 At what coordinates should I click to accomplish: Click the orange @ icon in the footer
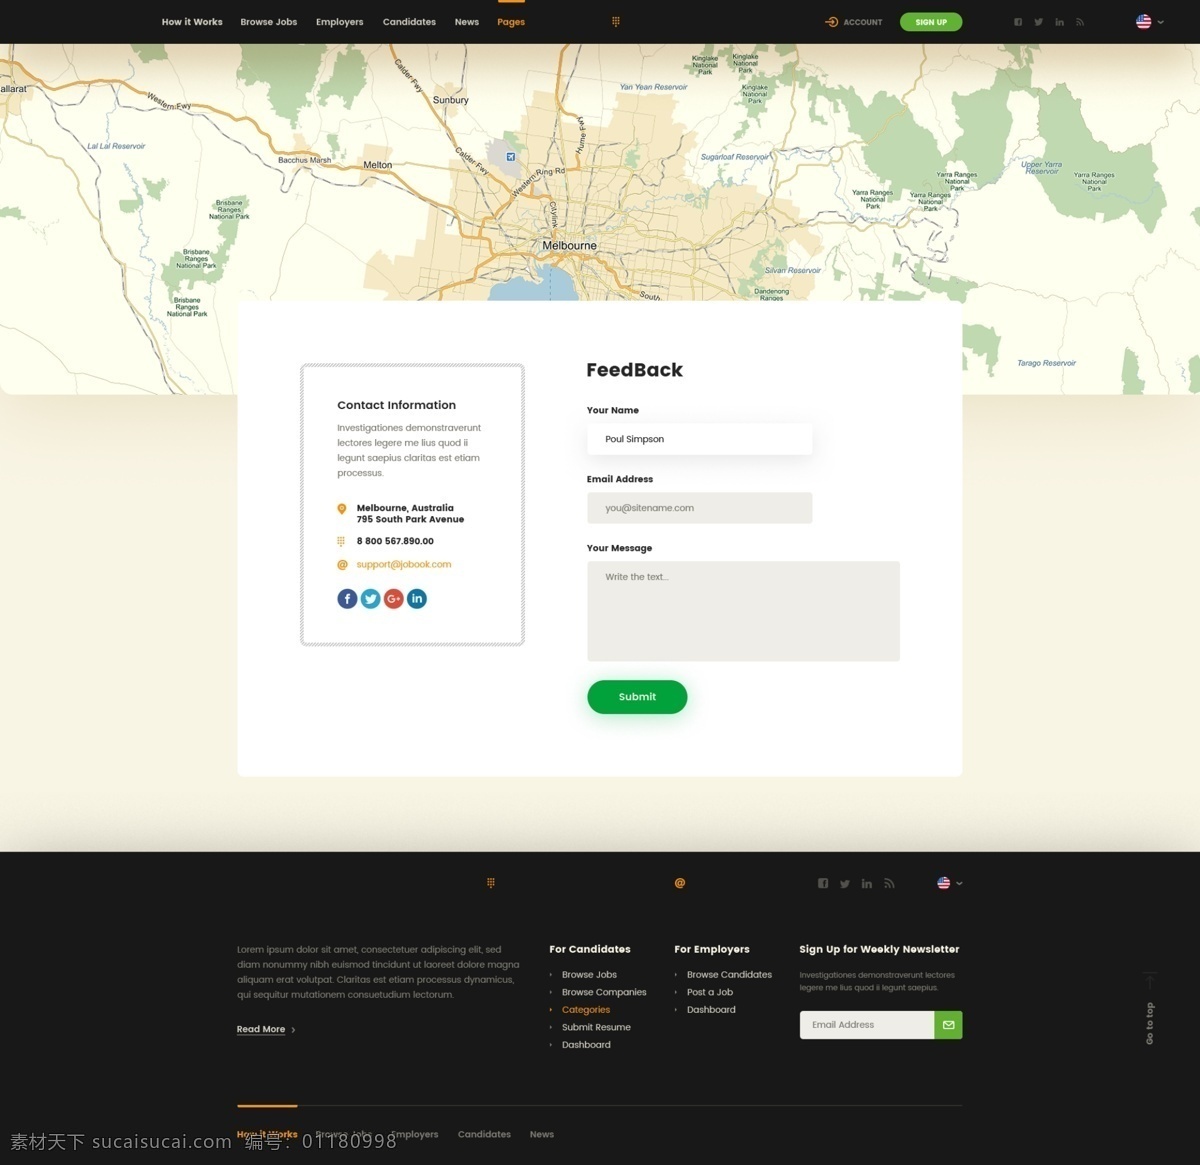680,883
